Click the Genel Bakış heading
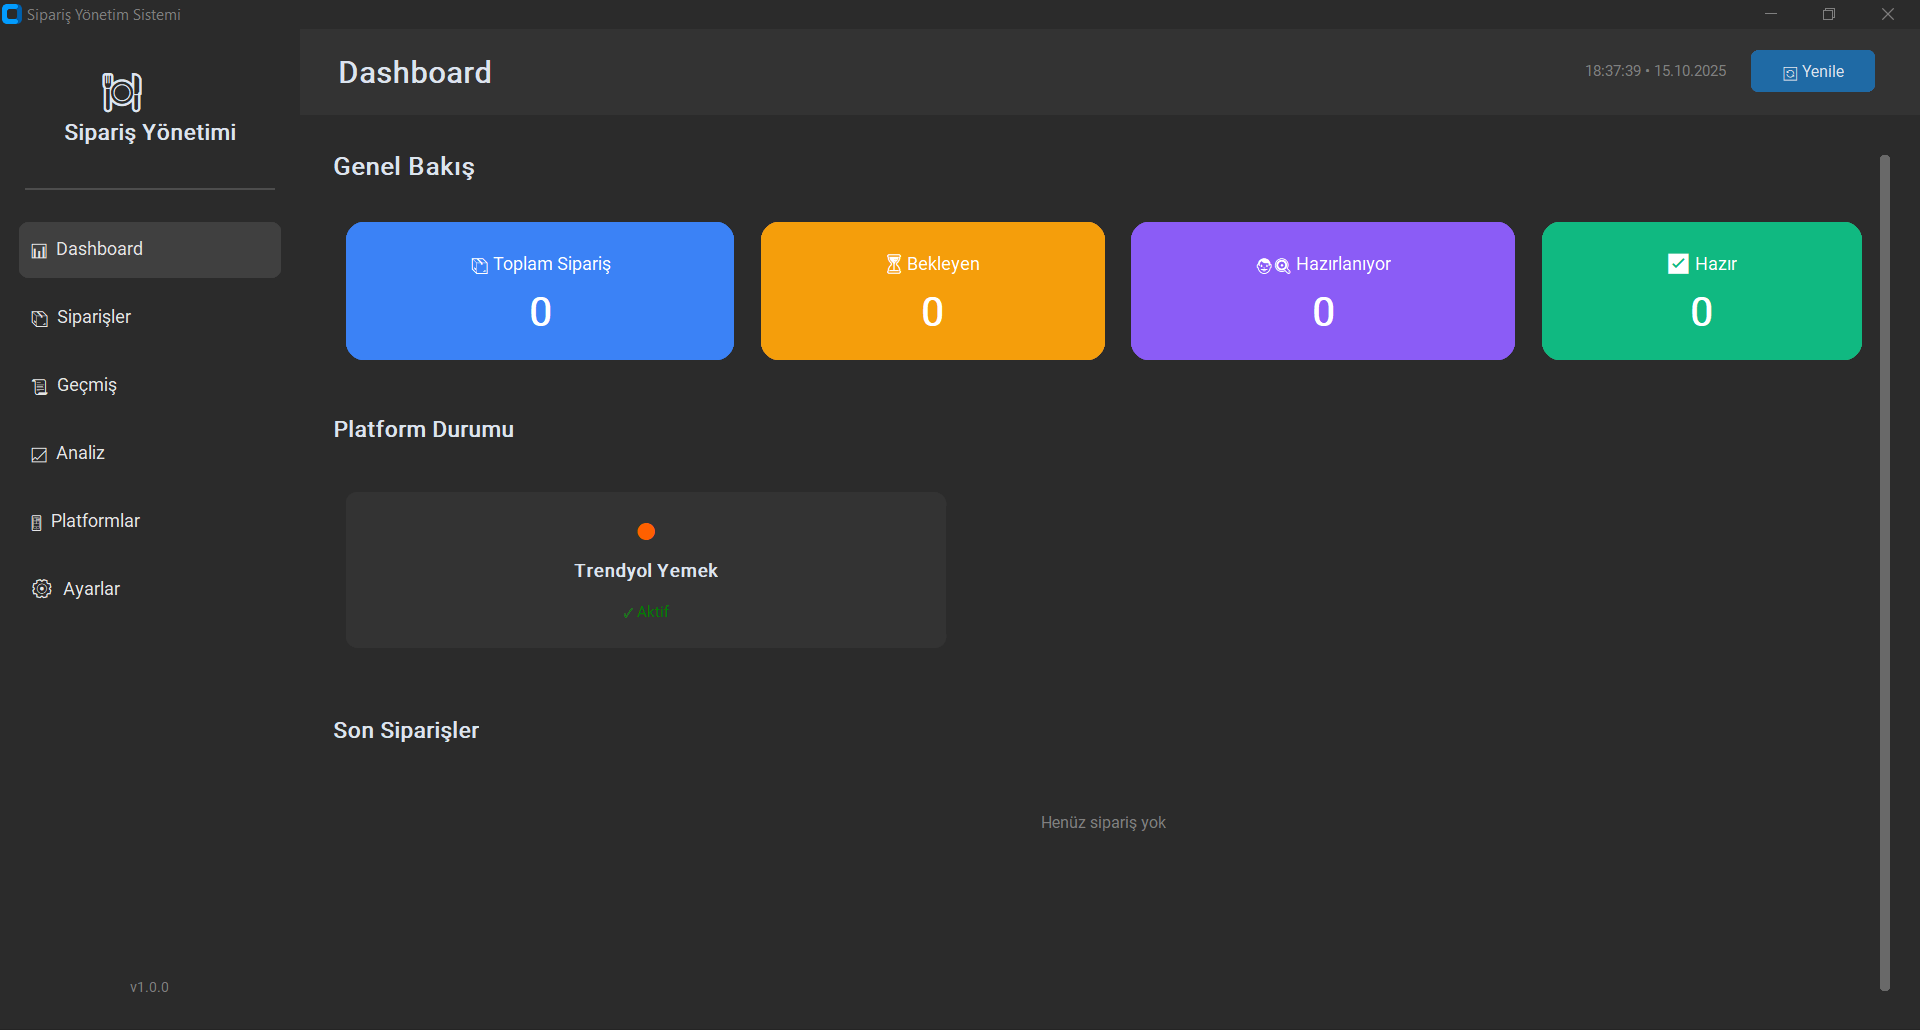The width and height of the screenshot is (1920, 1030). [x=404, y=167]
